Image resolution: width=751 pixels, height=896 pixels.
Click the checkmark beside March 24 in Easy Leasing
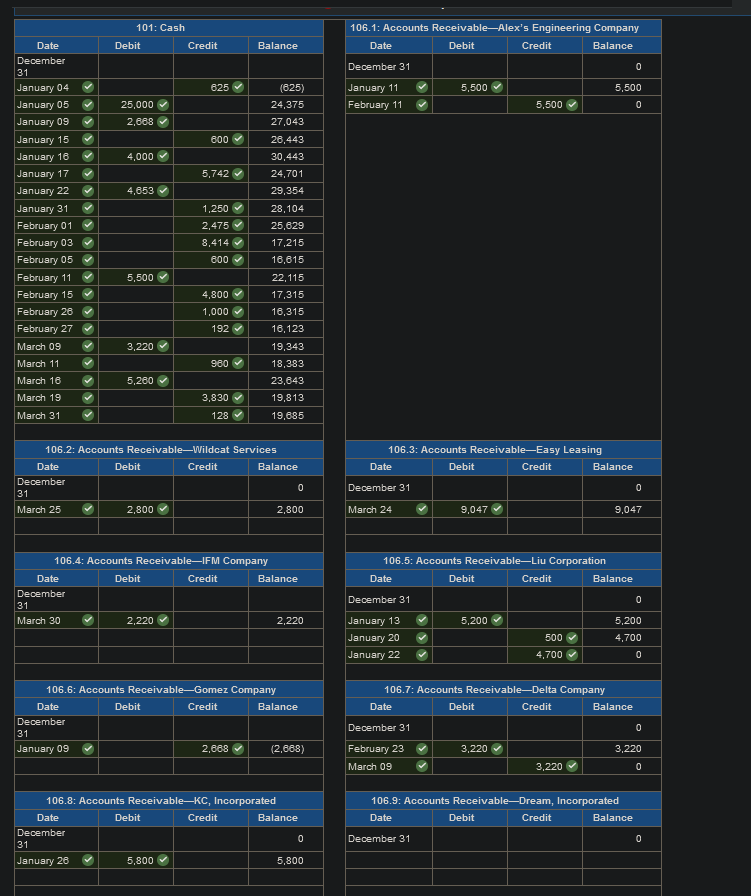coord(422,509)
